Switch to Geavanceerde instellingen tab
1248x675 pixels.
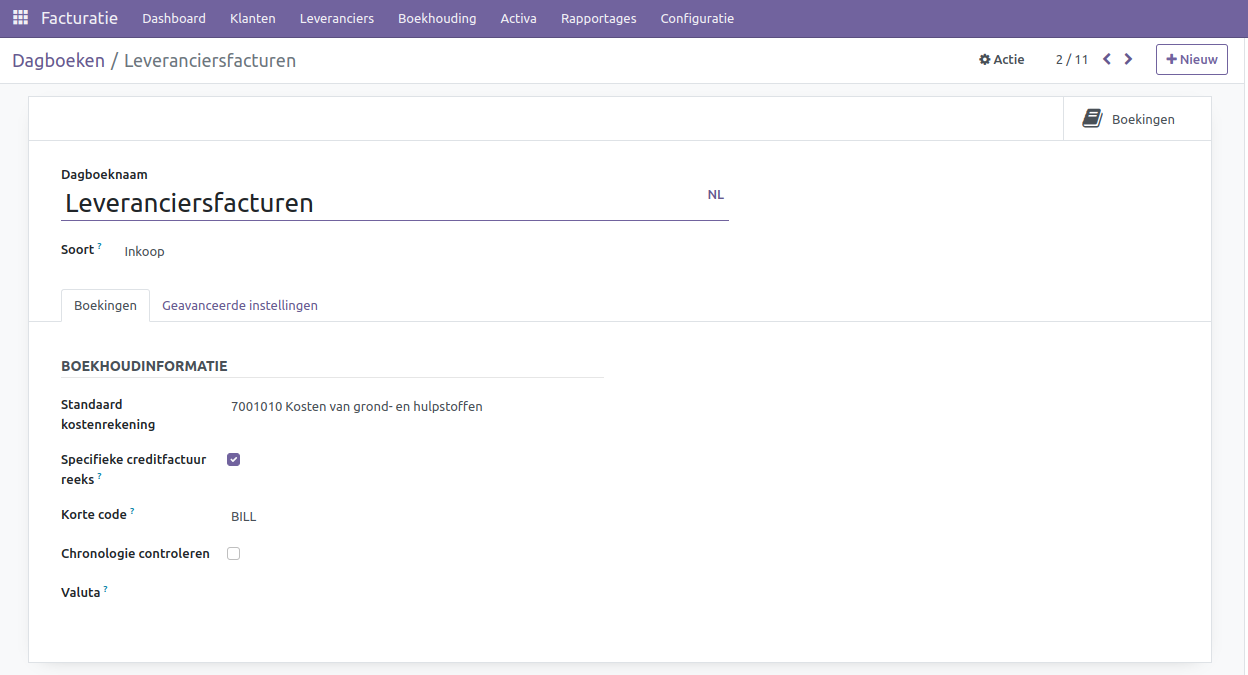pyautogui.click(x=240, y=306)
